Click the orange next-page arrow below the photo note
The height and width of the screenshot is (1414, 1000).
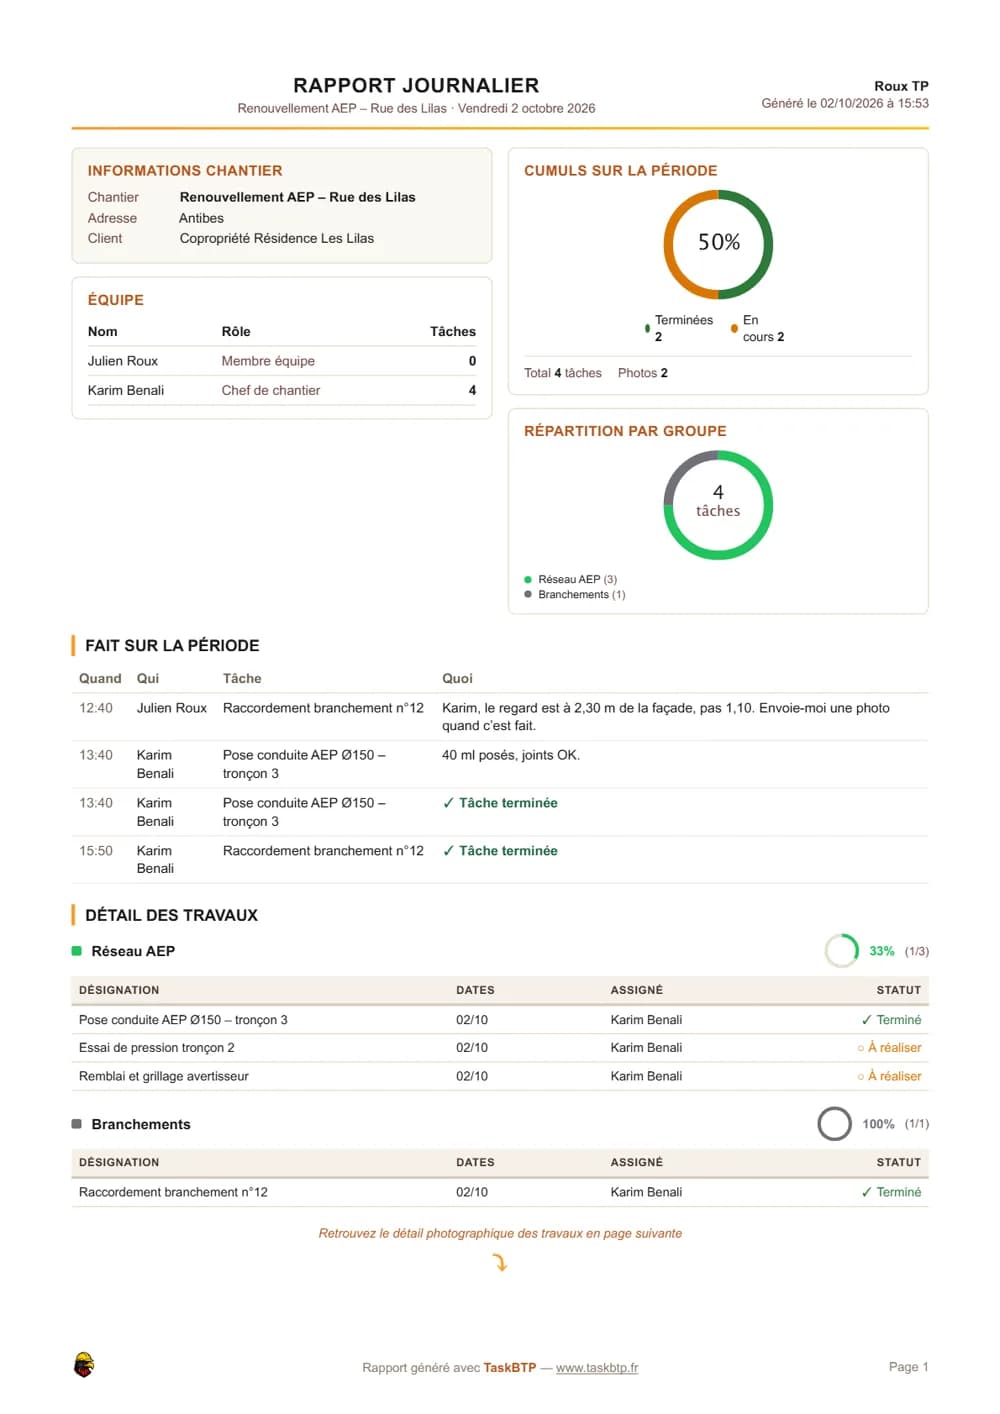500,1263
